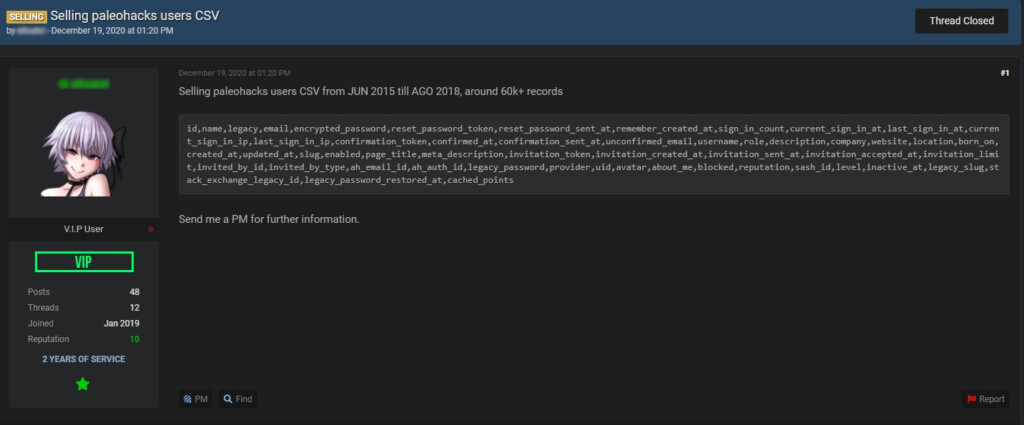Report this post via Report button
Screen dimensions: 1024x425
[985, 399]
